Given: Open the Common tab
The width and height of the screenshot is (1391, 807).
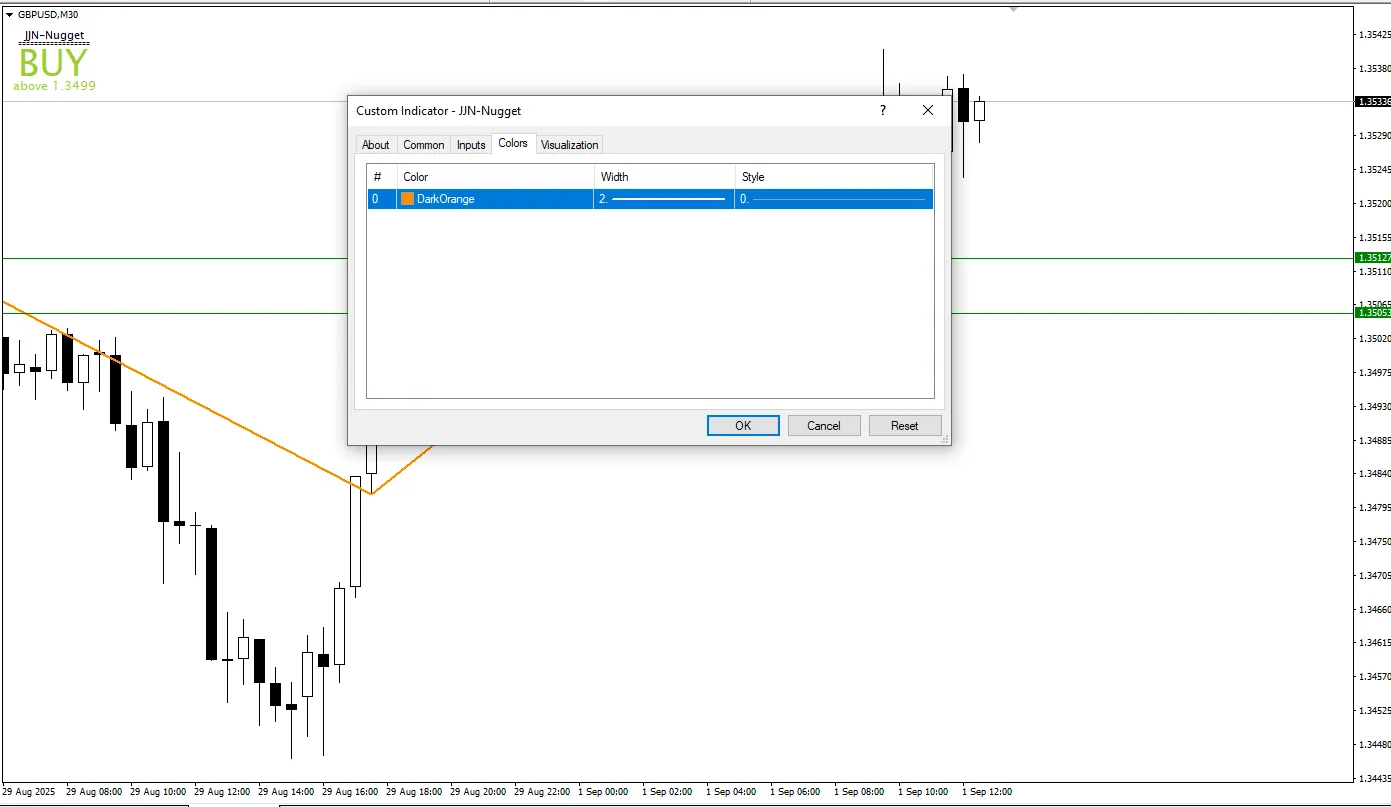Looking at the screenshot, I should tap(423, 145).
